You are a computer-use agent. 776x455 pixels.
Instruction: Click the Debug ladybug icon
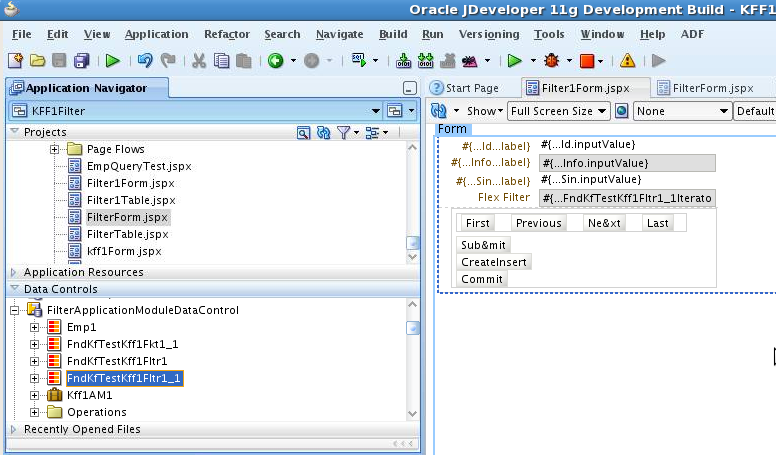point(551,61)
